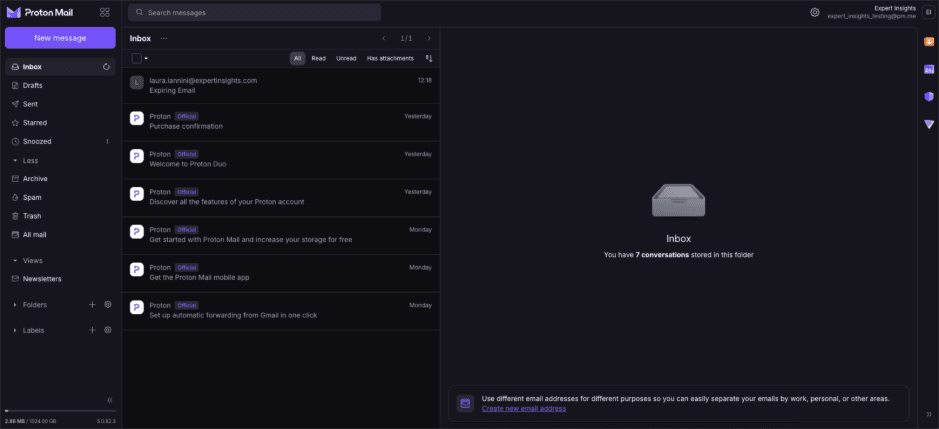Open the Calendar side panel icon

tap(929, 69)
